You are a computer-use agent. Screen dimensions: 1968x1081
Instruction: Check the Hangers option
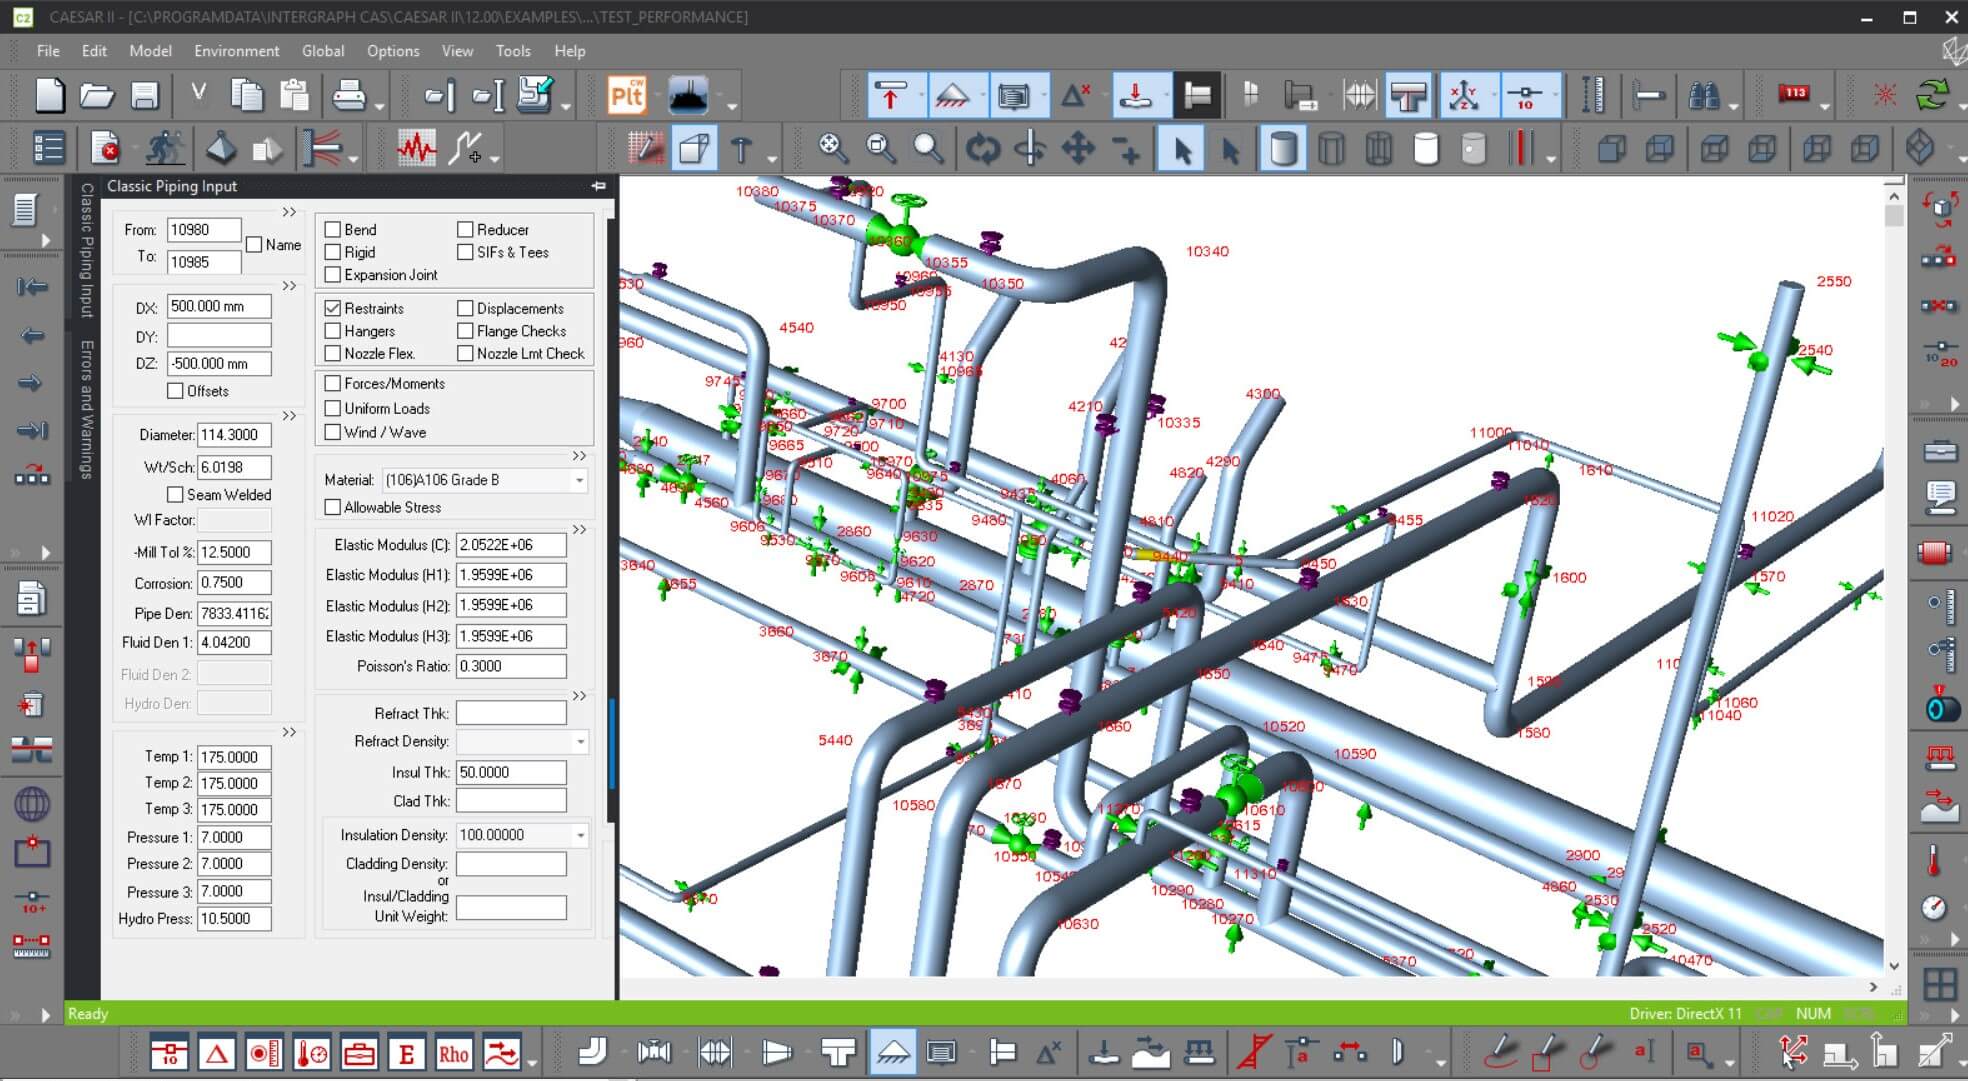(333, 331)
